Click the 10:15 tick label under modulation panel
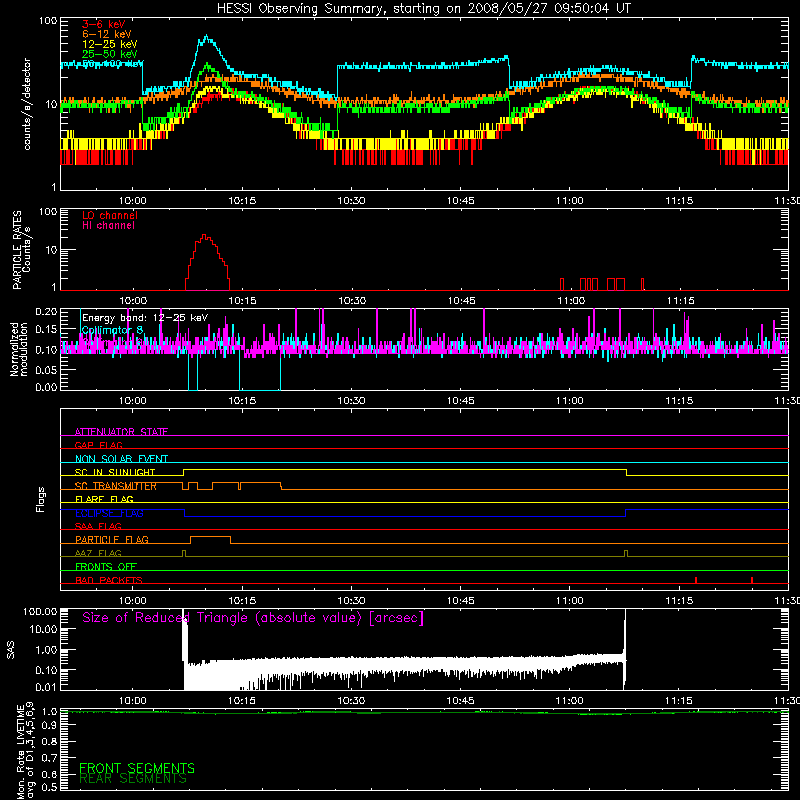The image size is (800, 800). click(242, 401)
